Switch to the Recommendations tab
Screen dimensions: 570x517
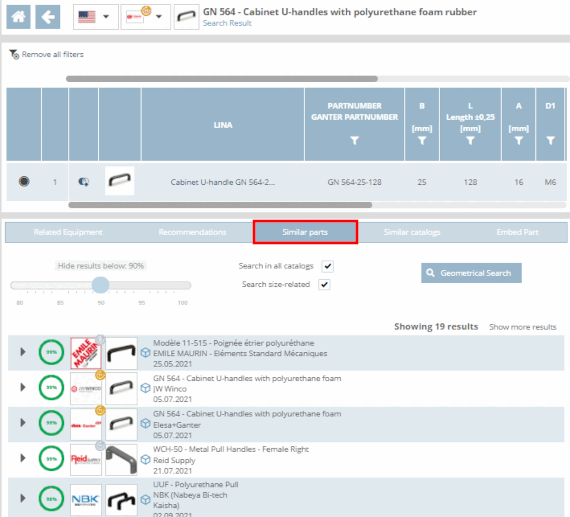tap(192, 232)
